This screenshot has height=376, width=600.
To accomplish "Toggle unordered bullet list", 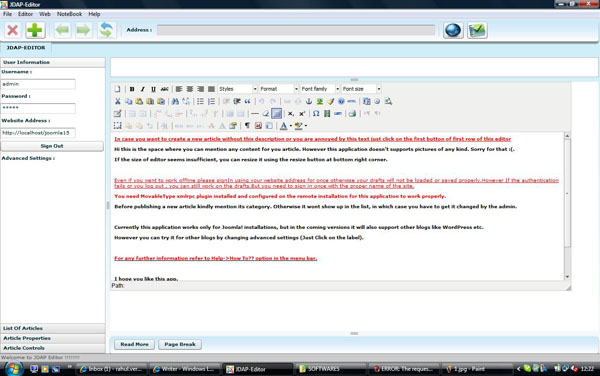I will (x=201, y=101).
